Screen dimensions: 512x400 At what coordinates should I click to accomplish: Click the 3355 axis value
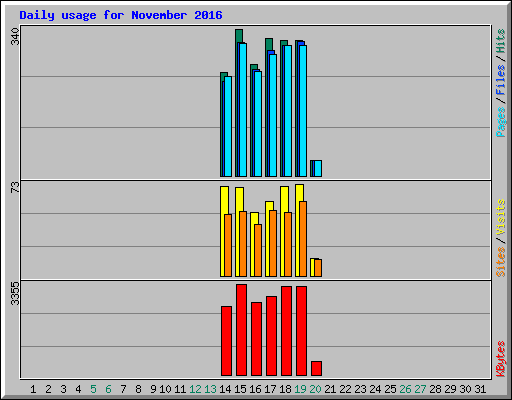[15, 294]
